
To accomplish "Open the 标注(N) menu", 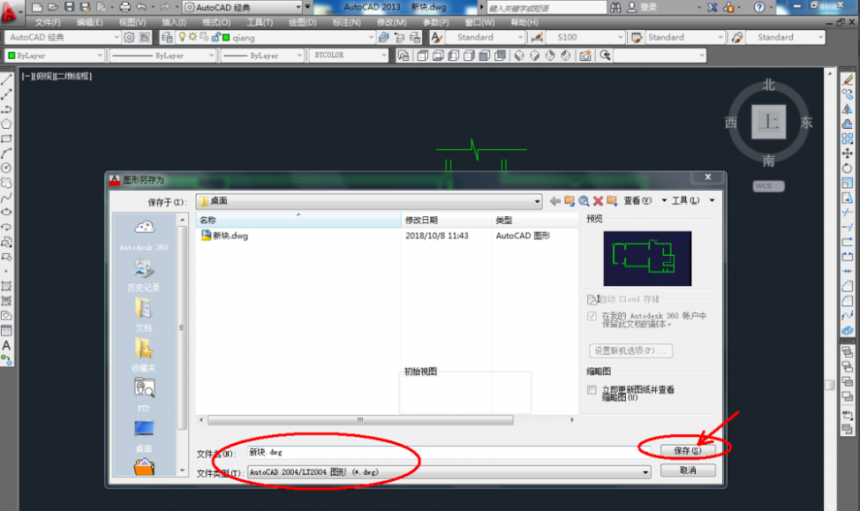I will [x=347, y=22].
